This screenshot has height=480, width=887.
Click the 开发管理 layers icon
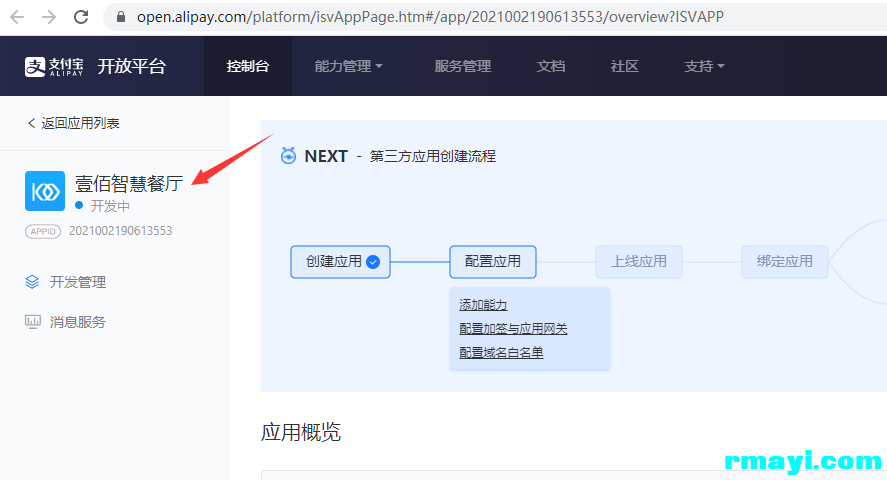tap(32, 282)
